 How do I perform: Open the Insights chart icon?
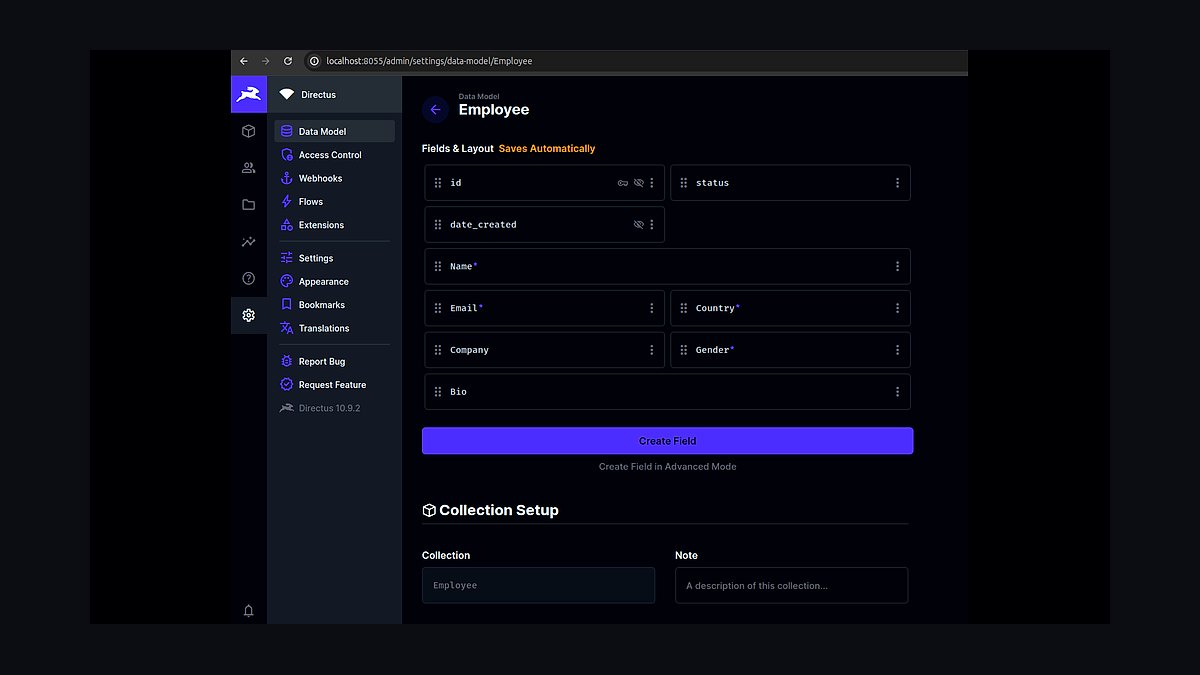point(249,242)
